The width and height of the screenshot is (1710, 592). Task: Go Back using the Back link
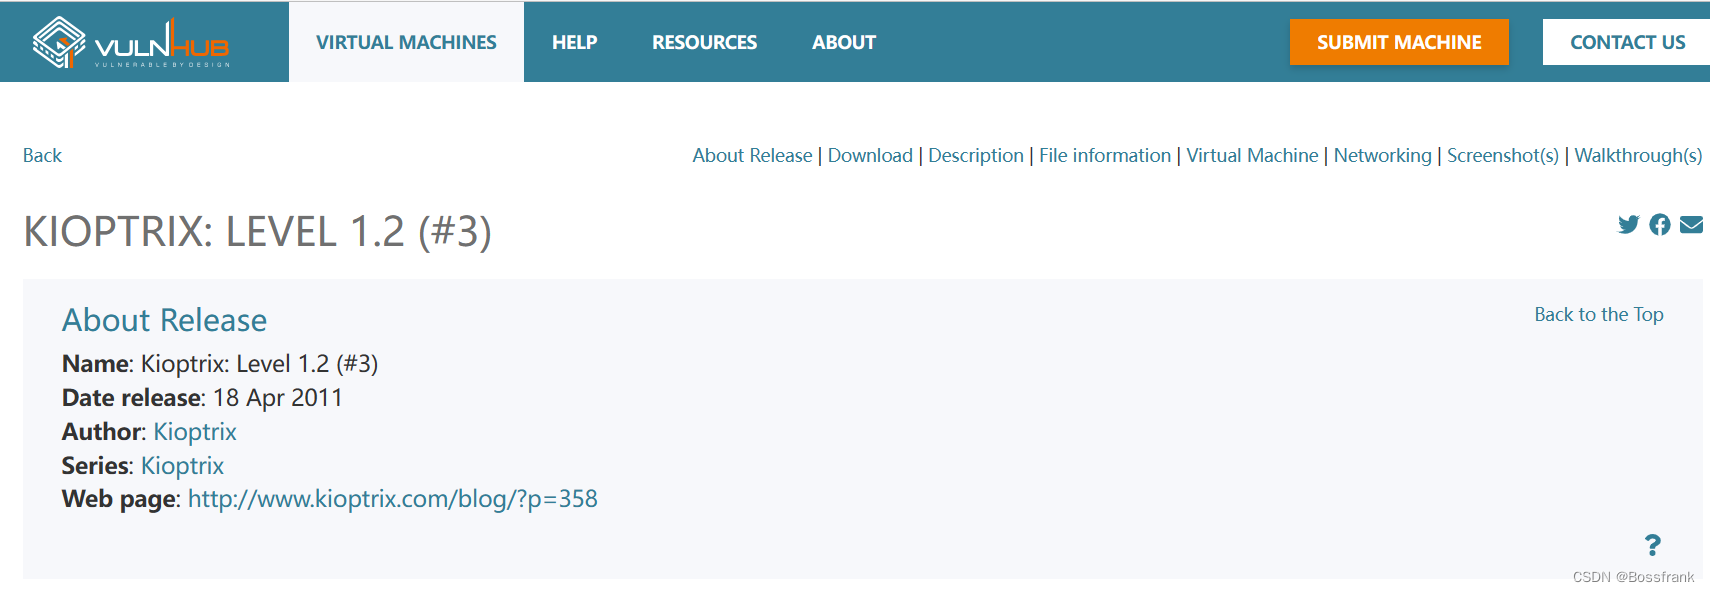(x=42, y=155)
